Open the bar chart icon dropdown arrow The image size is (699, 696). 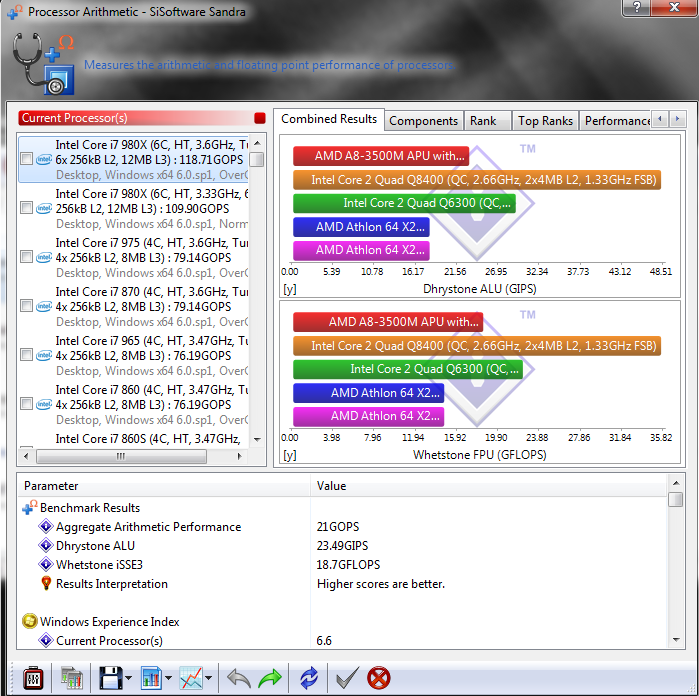(x=169, y=678)
